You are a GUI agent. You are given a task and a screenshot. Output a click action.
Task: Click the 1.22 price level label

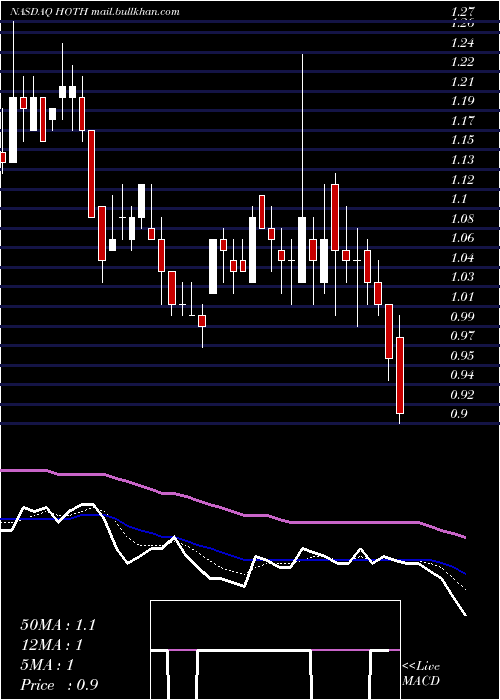coord(462,62)
